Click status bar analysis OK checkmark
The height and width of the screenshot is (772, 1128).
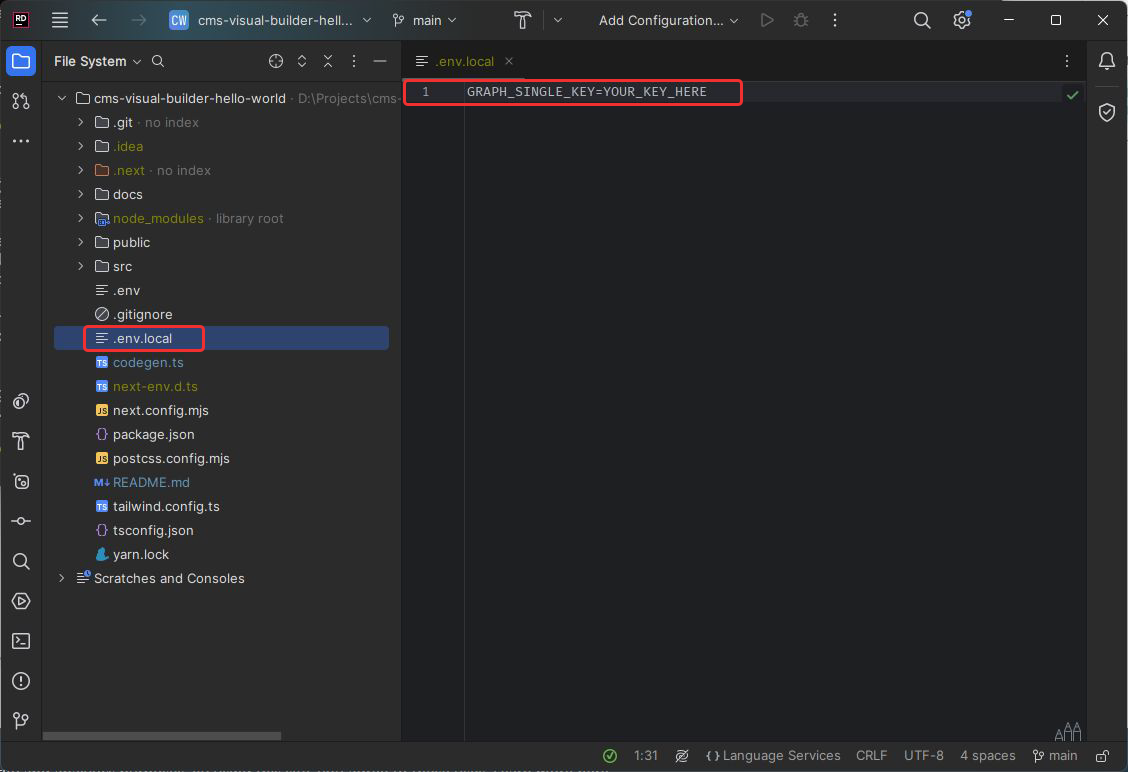coord(609,755)
